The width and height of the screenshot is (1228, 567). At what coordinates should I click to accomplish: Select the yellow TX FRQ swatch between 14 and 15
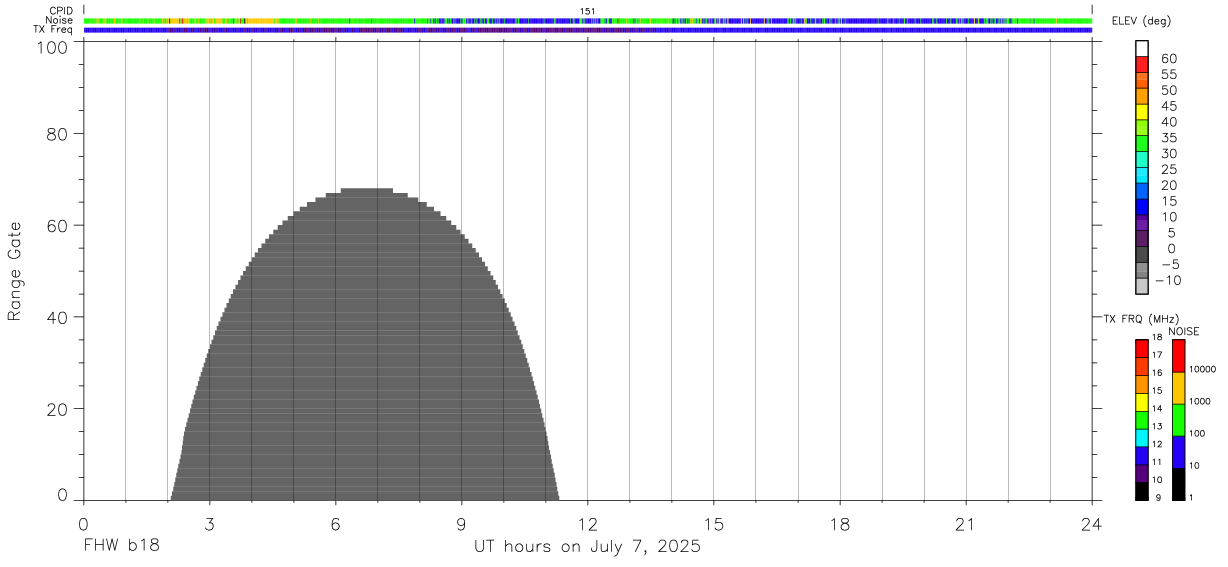pyautogui.click(x=1142, y=402)
